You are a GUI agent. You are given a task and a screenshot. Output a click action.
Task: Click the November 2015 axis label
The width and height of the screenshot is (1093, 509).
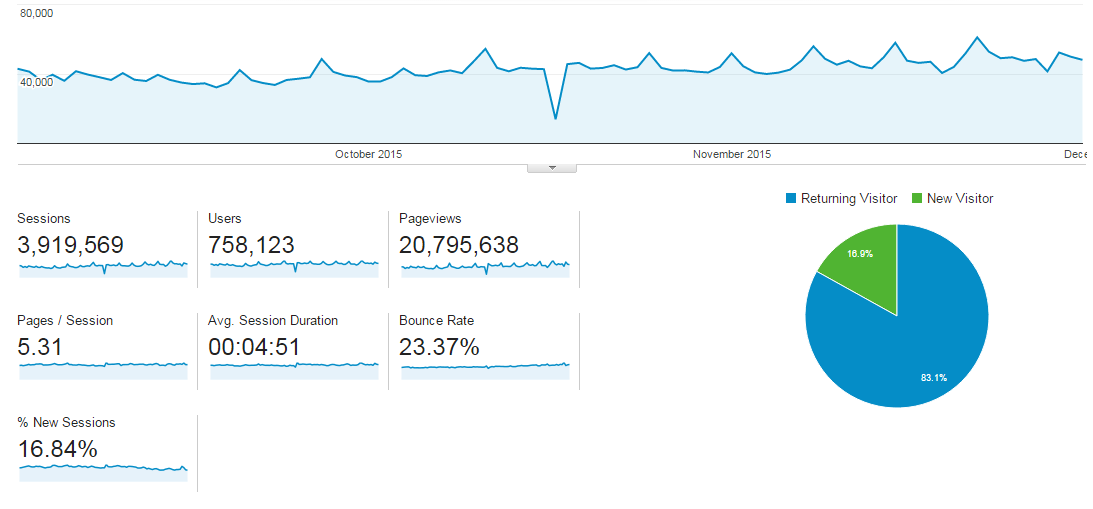[x=732, y=154]
